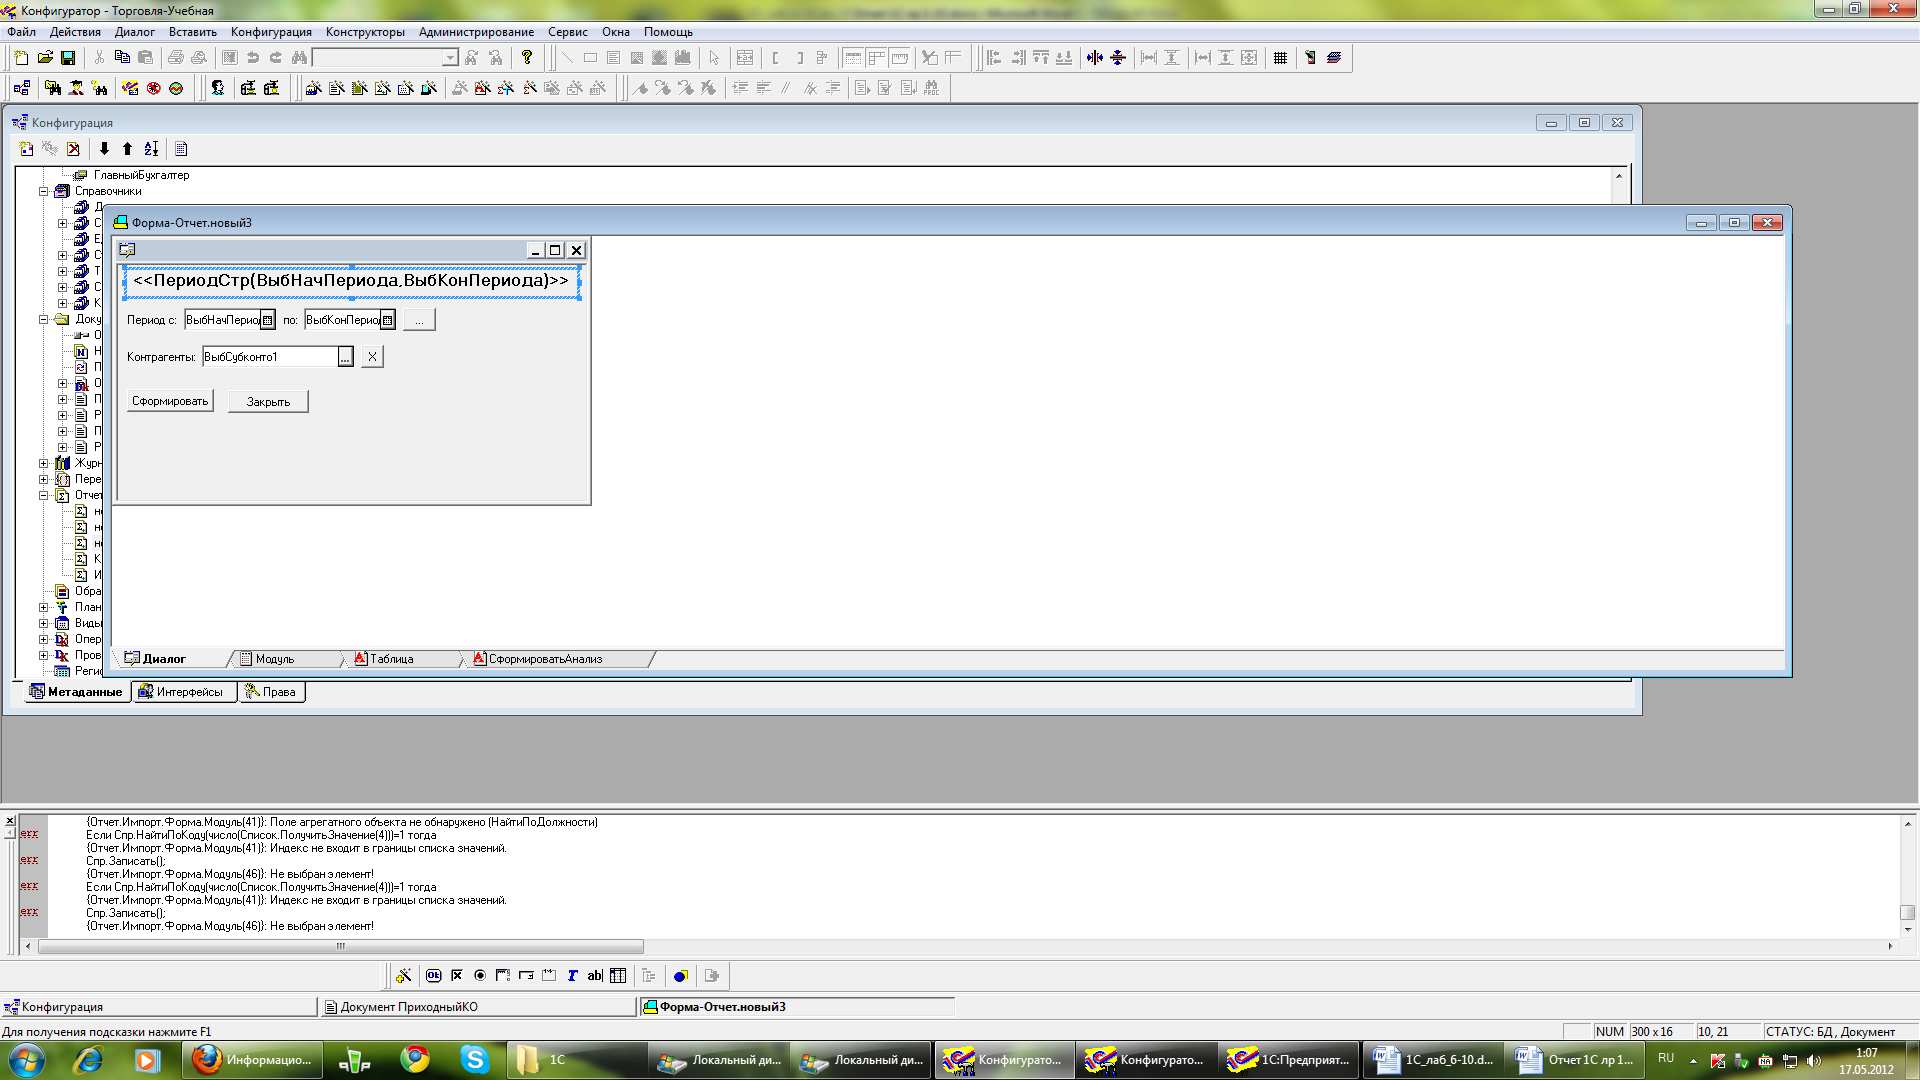This screenshot has height=1080, width=1920.
Task: Collapse the Документы tree node
Action: tap(44, 319)
